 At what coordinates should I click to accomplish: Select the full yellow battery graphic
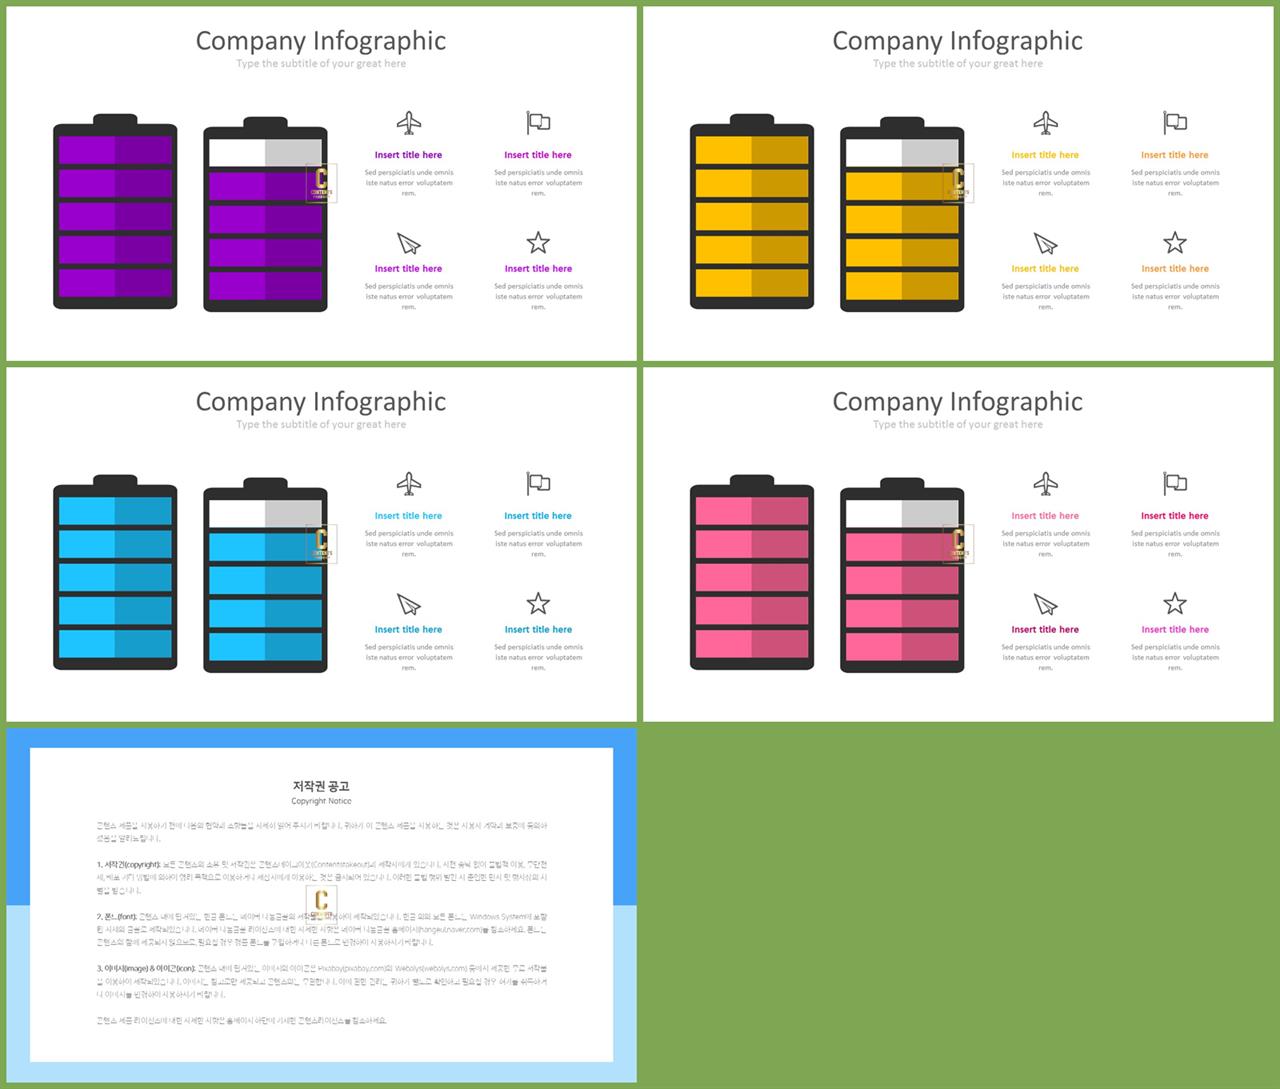[752, 211]
